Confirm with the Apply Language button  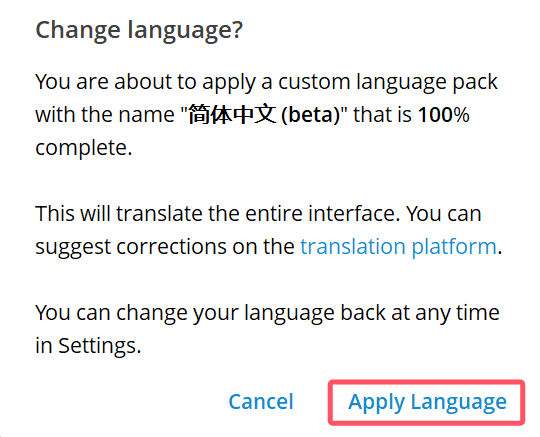pyautogui.click(x=427, y=402)
